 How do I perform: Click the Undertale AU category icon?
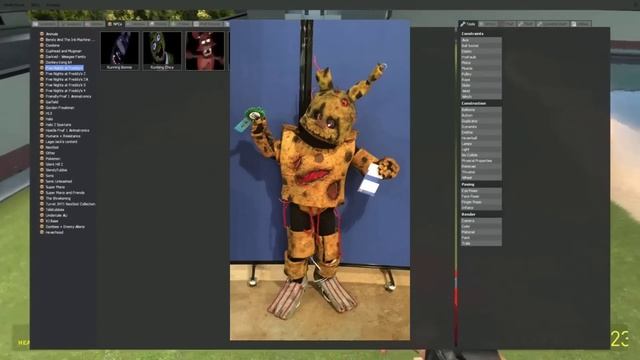(x=42, y=215)
